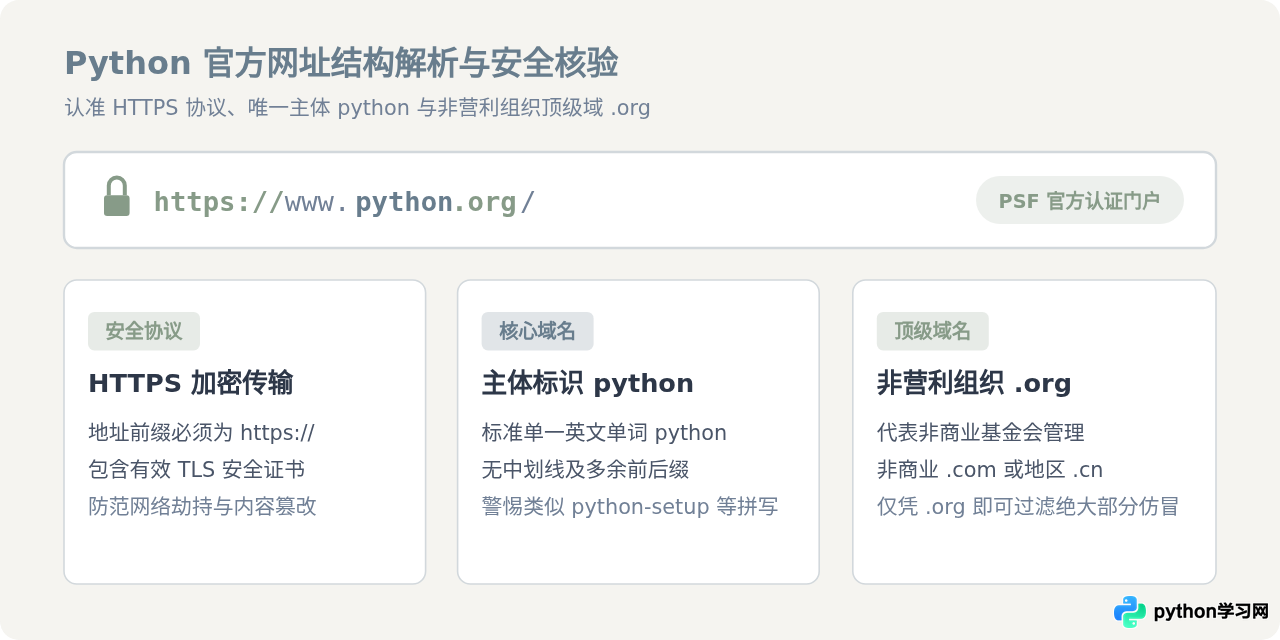Click the green padlock icon
The height and width of the screenshot is (640, 1280).
point(117,196)
